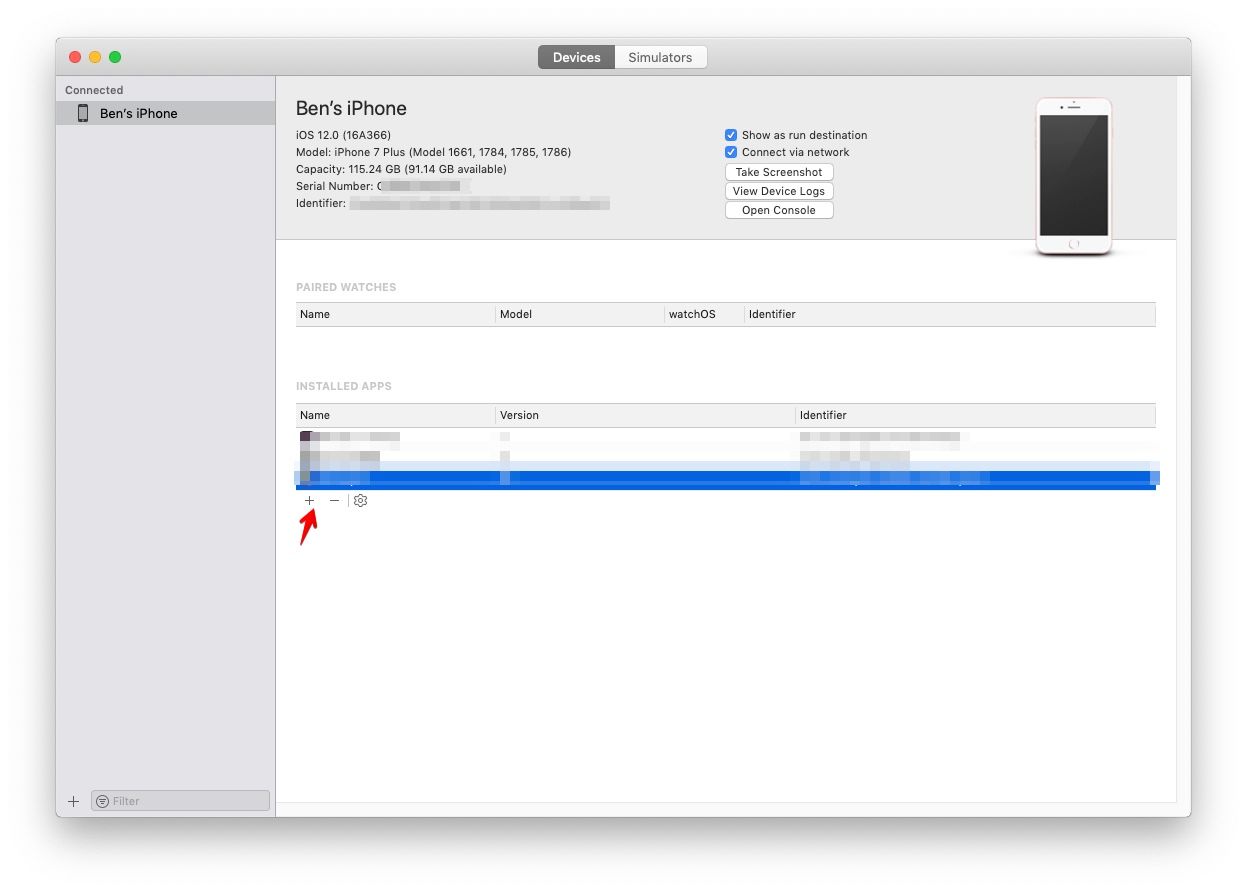Click the iPhone icon beside Ben's iPhone in sidebar
Viewport: 1247px width, 891px height.
click(x=83, y=113)
